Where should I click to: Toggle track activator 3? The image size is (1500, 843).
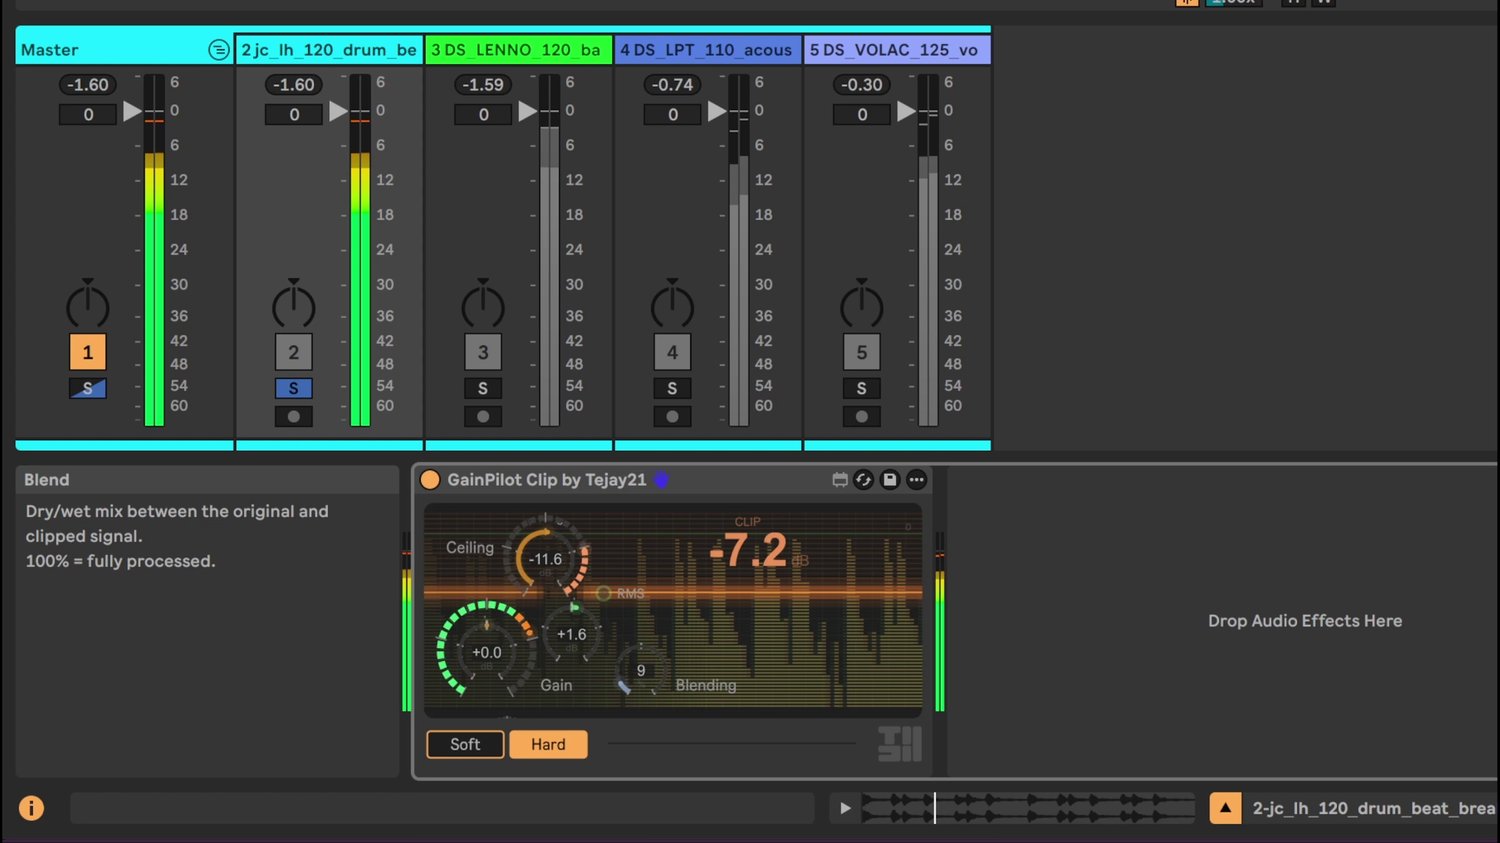click(x=483, y=352)
